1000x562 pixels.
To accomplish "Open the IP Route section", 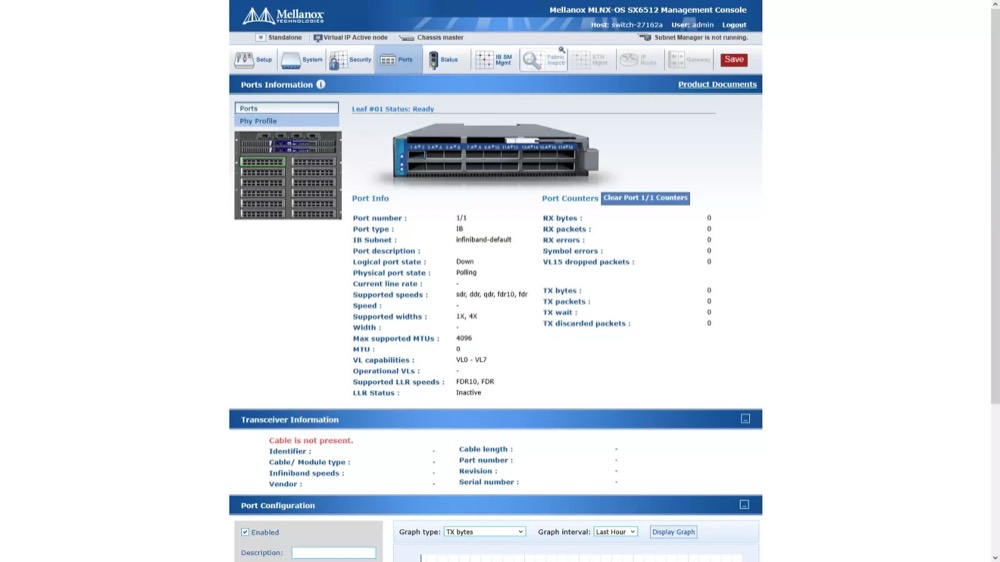I will click(639, 59).
